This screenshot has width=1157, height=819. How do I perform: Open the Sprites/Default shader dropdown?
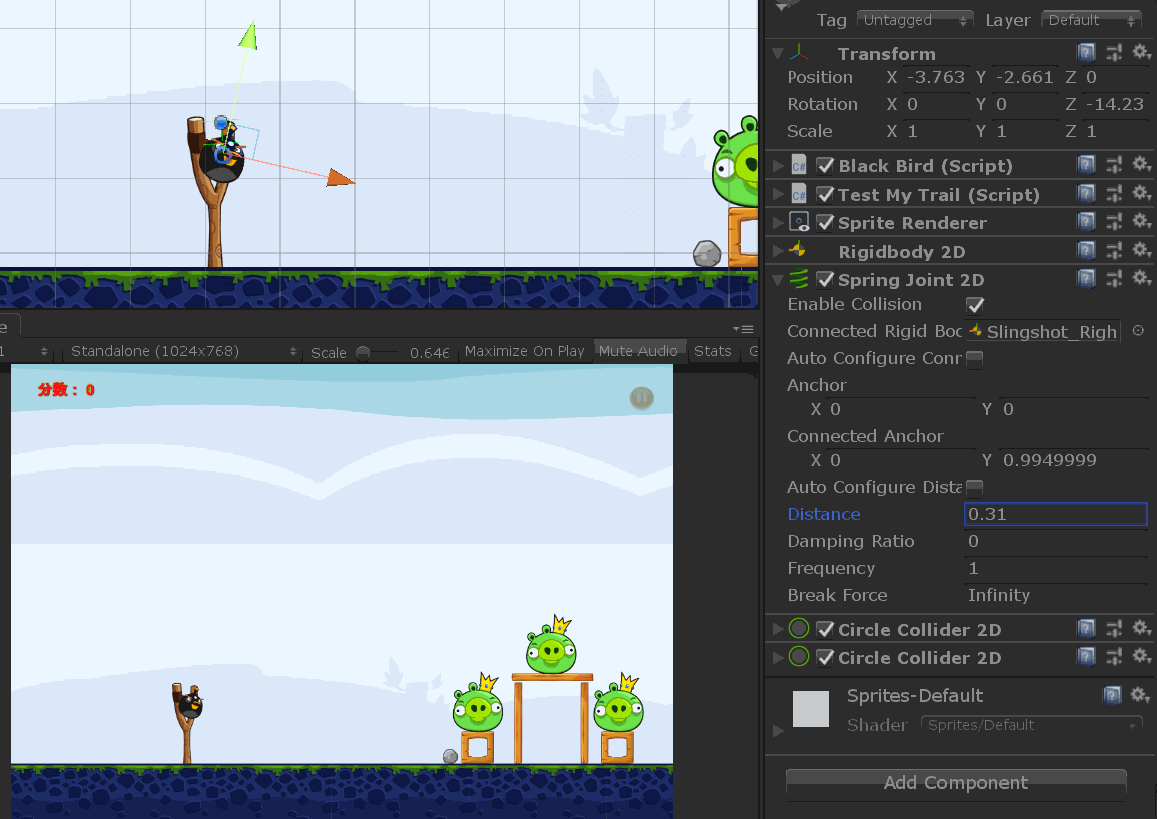(x=1032, y=725)
